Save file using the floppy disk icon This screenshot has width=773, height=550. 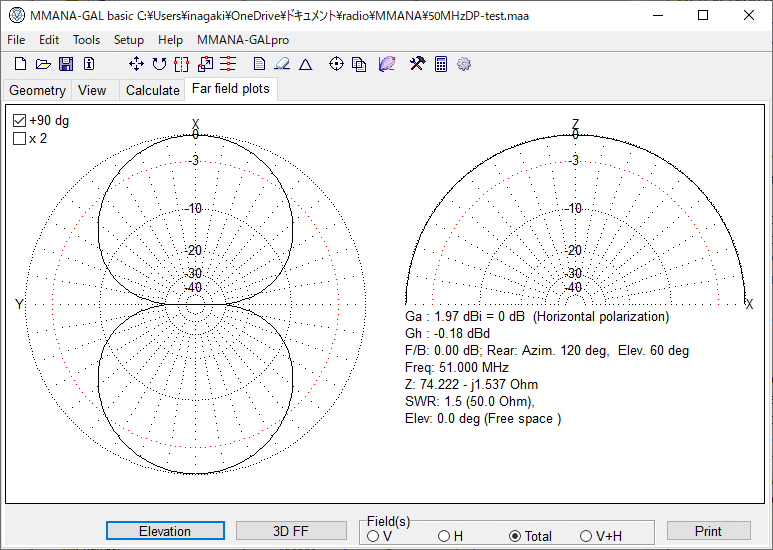pyautogui.click(x=66, y=64)
